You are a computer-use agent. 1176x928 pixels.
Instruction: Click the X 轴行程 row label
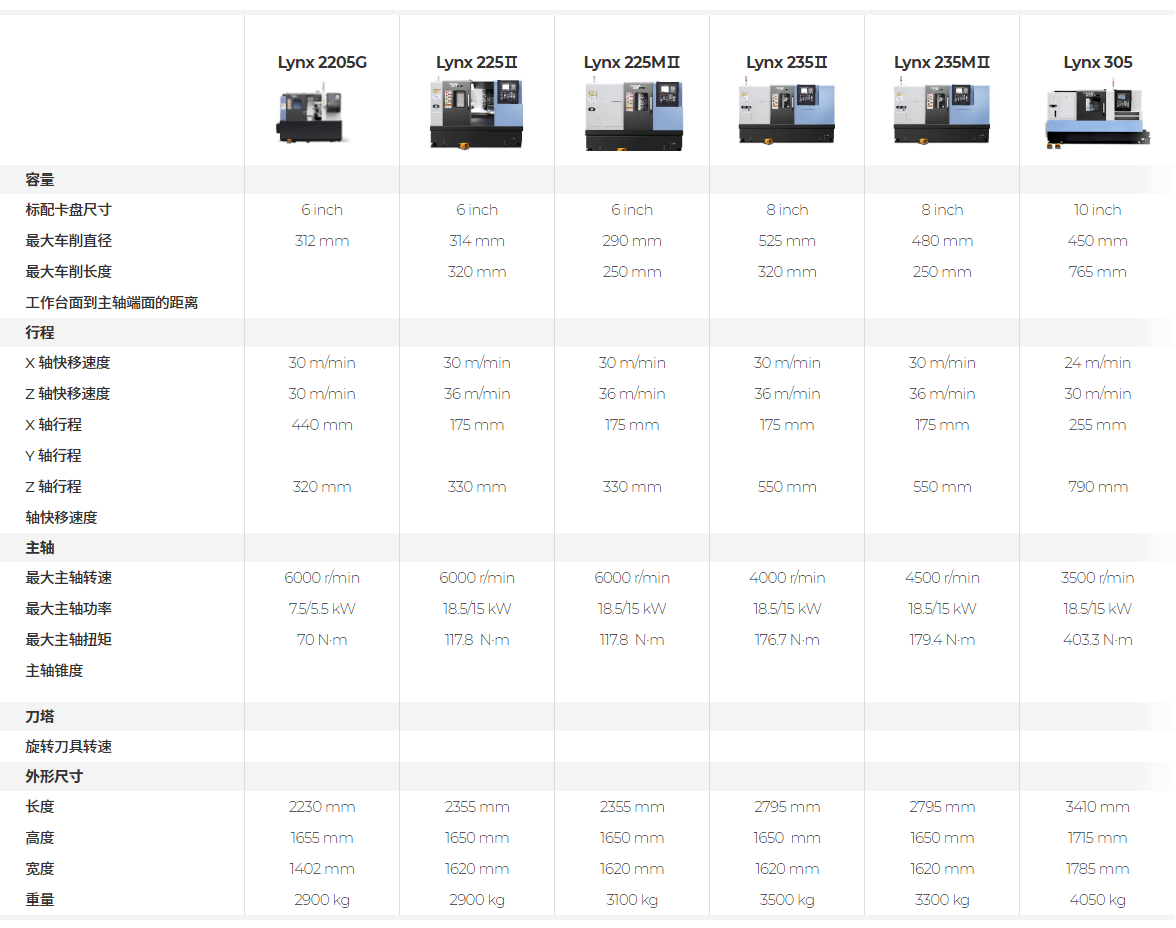pos(53,425)
